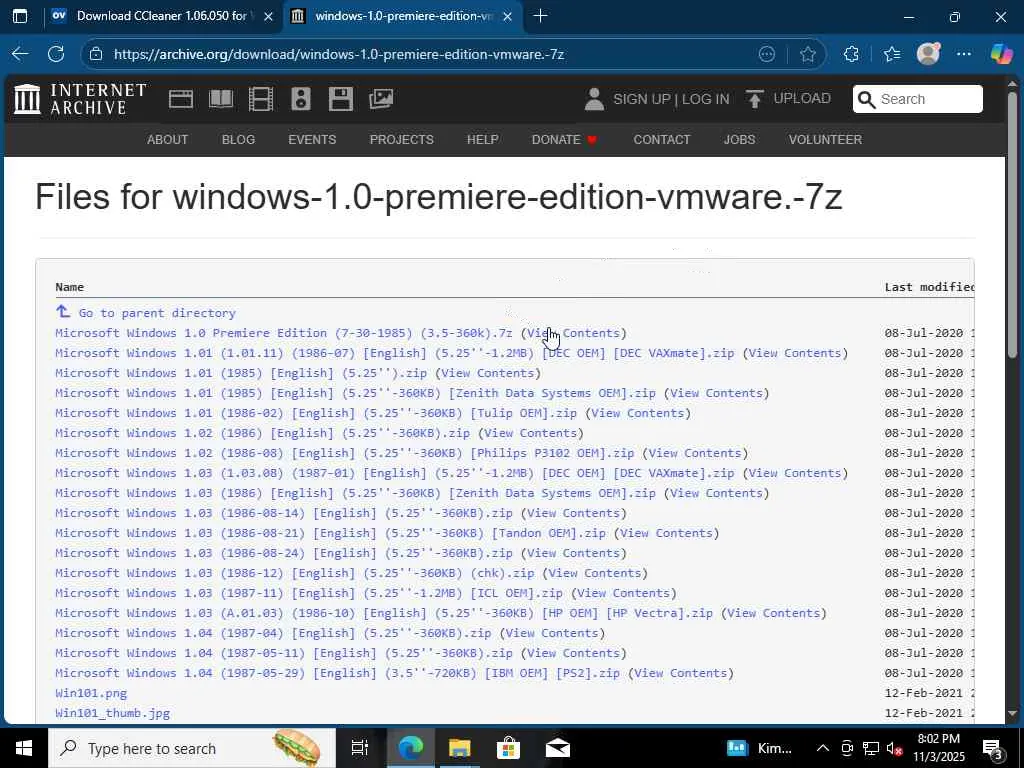Click the SIGN UP link

click(641, 99)
